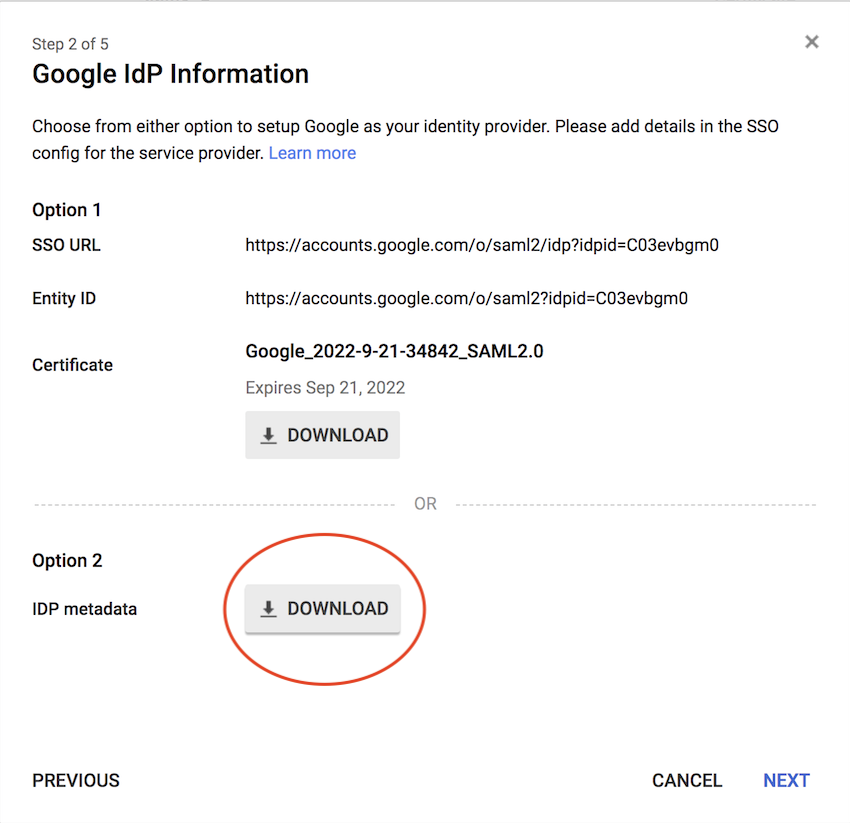Click the 'SSO URL' label
This screenshot has height=823, width=850.
pos(66,245)
